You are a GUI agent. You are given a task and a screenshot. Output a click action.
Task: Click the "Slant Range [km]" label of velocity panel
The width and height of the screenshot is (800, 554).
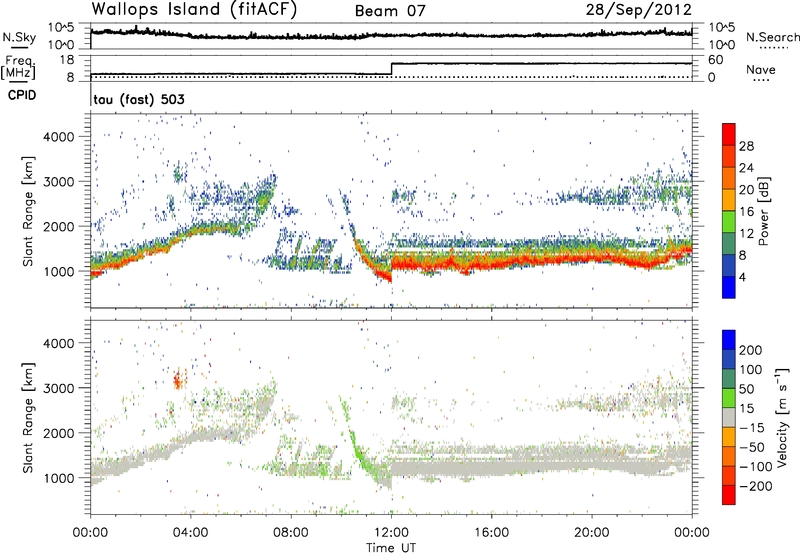click(28, 417)
